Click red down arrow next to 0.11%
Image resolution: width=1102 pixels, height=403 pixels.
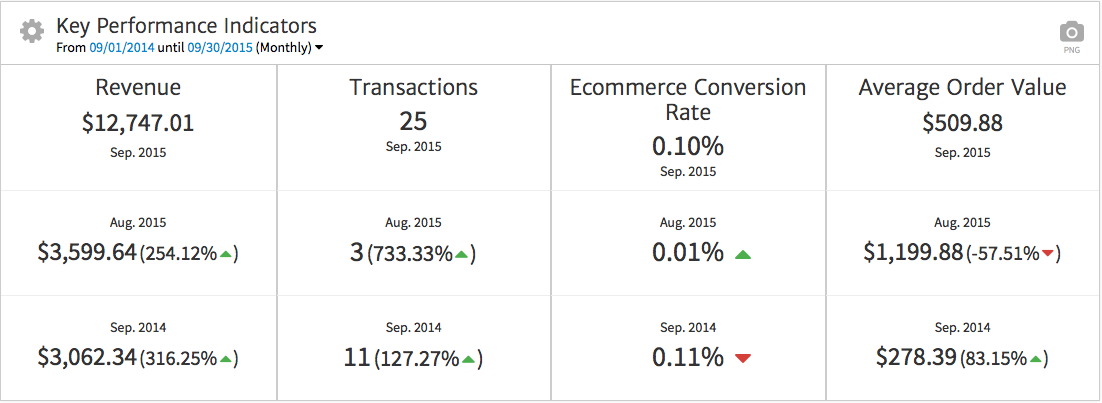coord(742,358)
